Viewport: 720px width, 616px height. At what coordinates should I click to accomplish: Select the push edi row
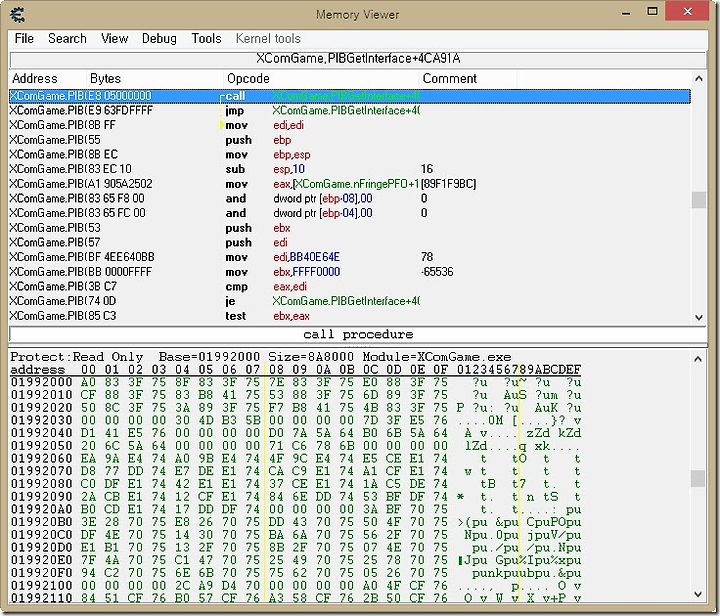point(349,243)
